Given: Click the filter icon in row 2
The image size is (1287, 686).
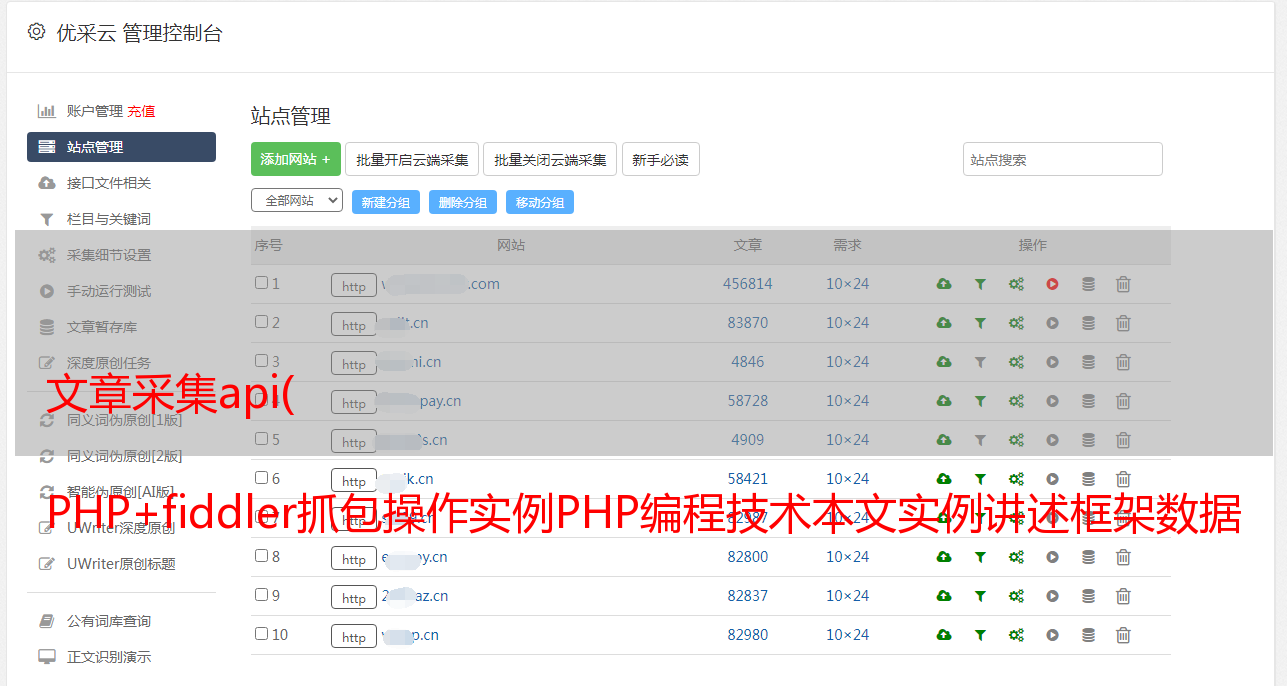Looking at the screenshot, I should 980,323.
